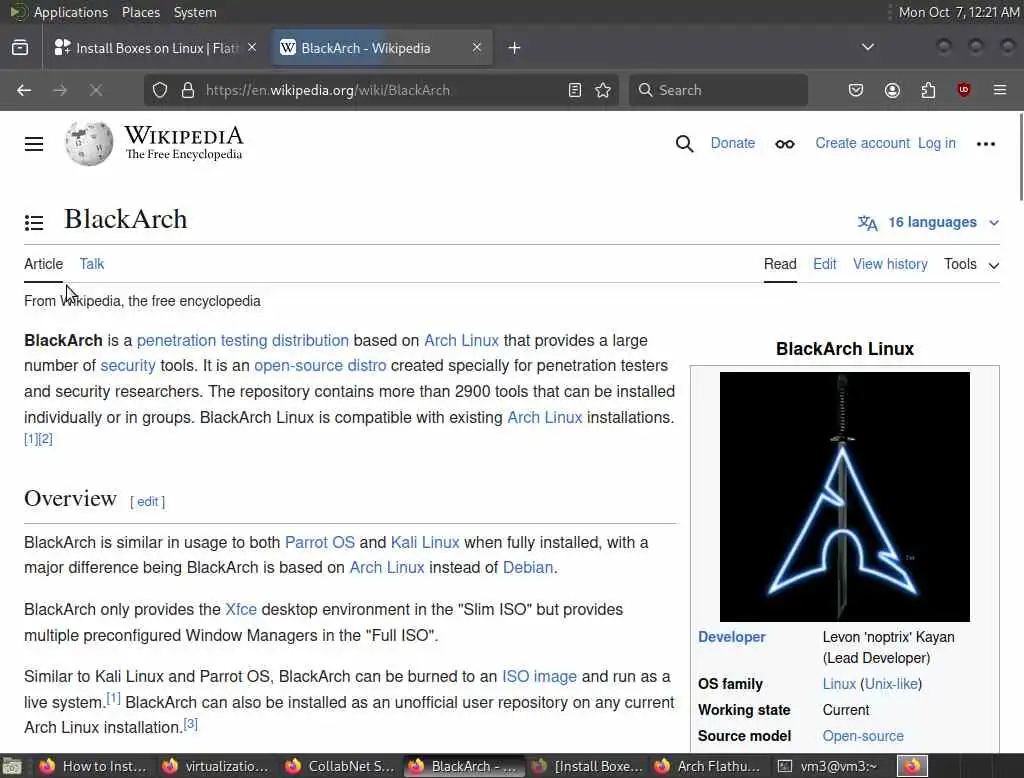Select the Read tab
The image size is (1024, 778).
click(780, 264)
